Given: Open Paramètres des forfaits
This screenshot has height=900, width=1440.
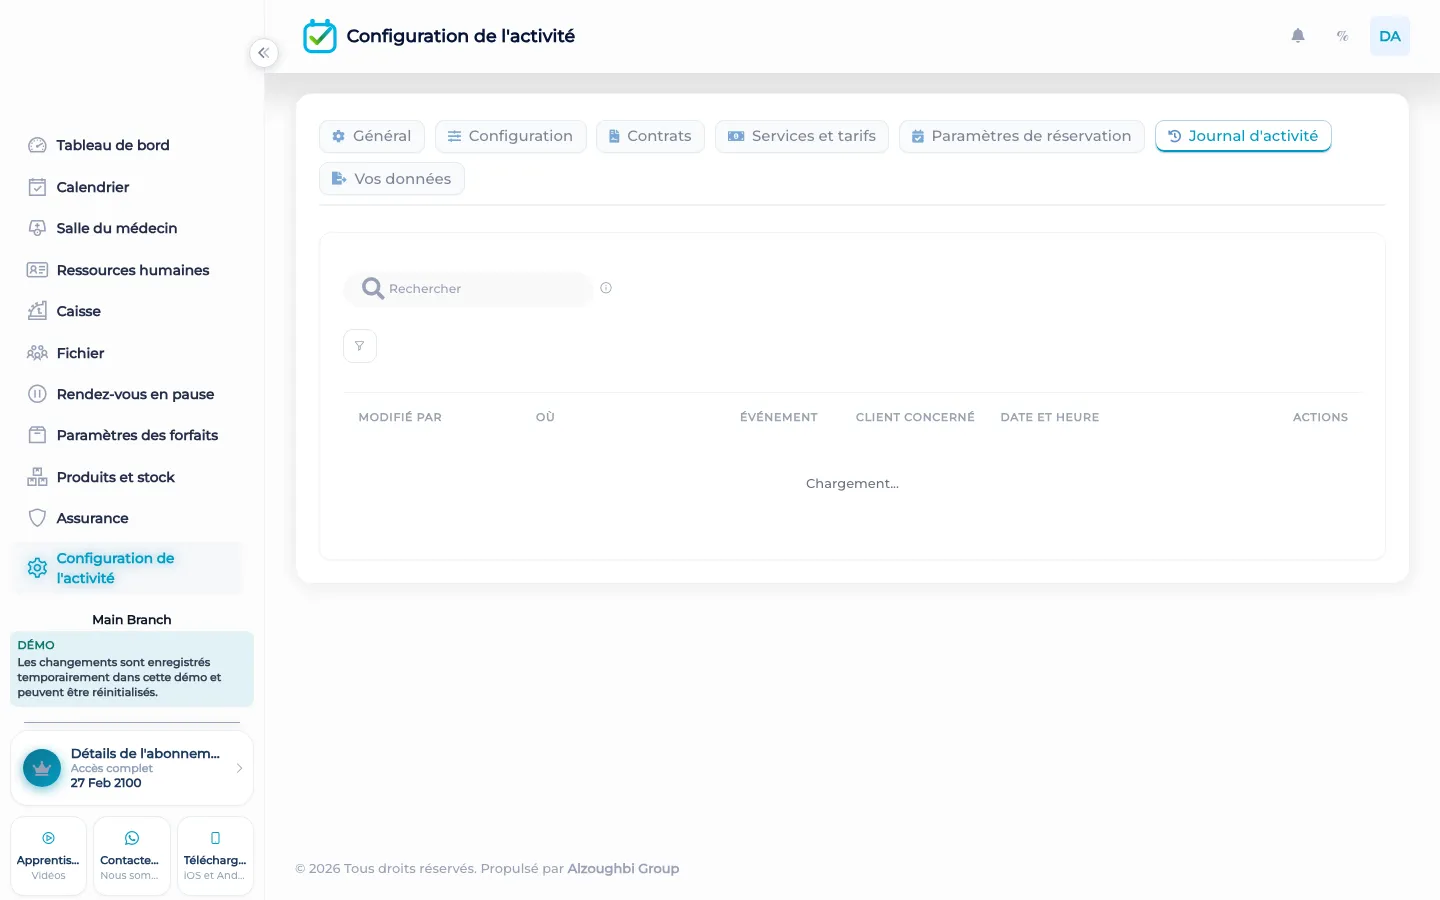Looking at the screenshot, I should click(x=131, y=435).
